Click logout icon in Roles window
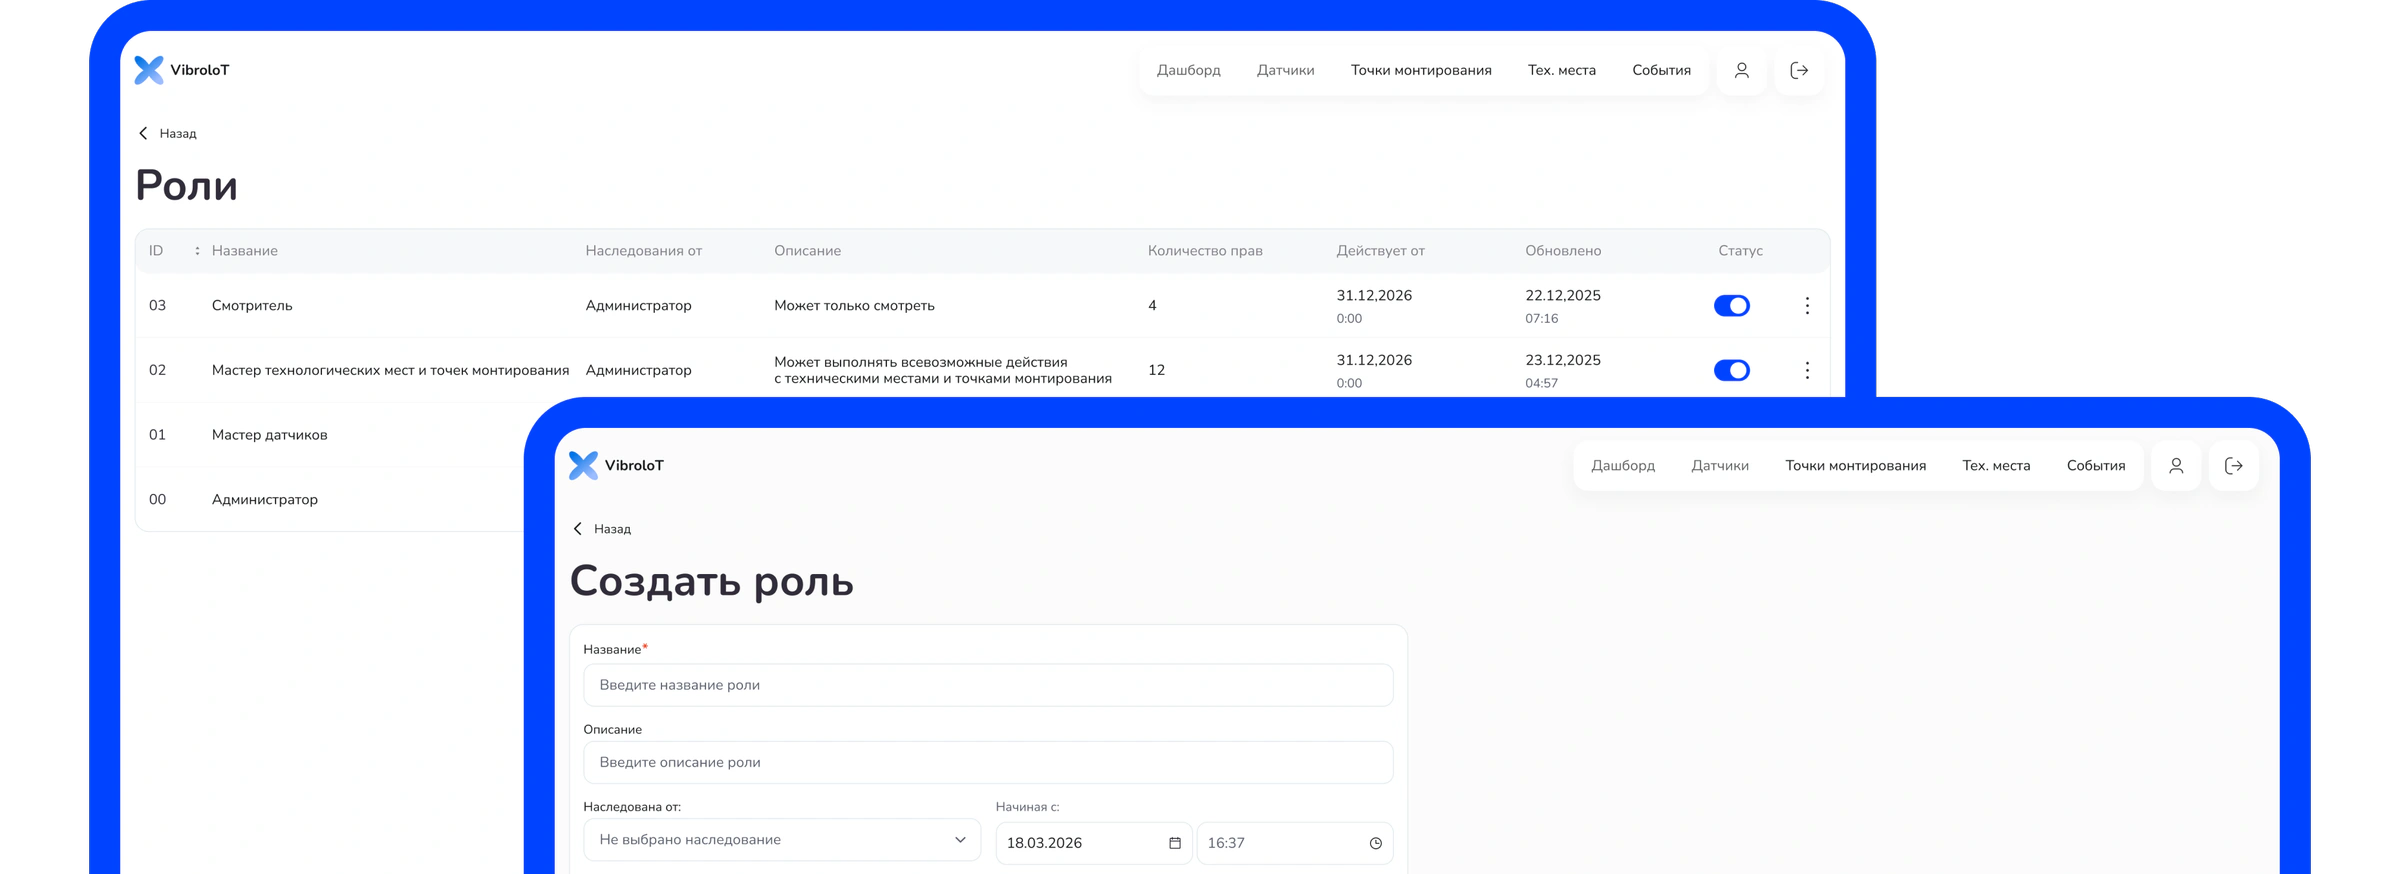2400x874 pixels. [1799, 70]
